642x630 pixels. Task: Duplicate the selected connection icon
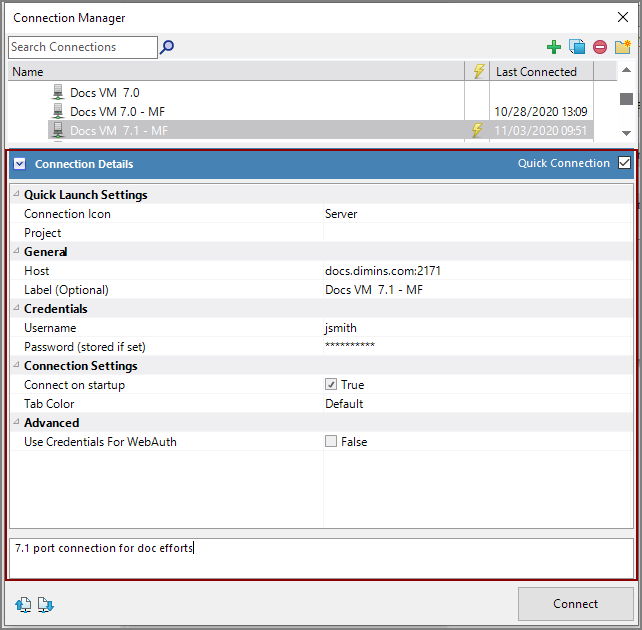pyautogui.click(x=577, y=47)
